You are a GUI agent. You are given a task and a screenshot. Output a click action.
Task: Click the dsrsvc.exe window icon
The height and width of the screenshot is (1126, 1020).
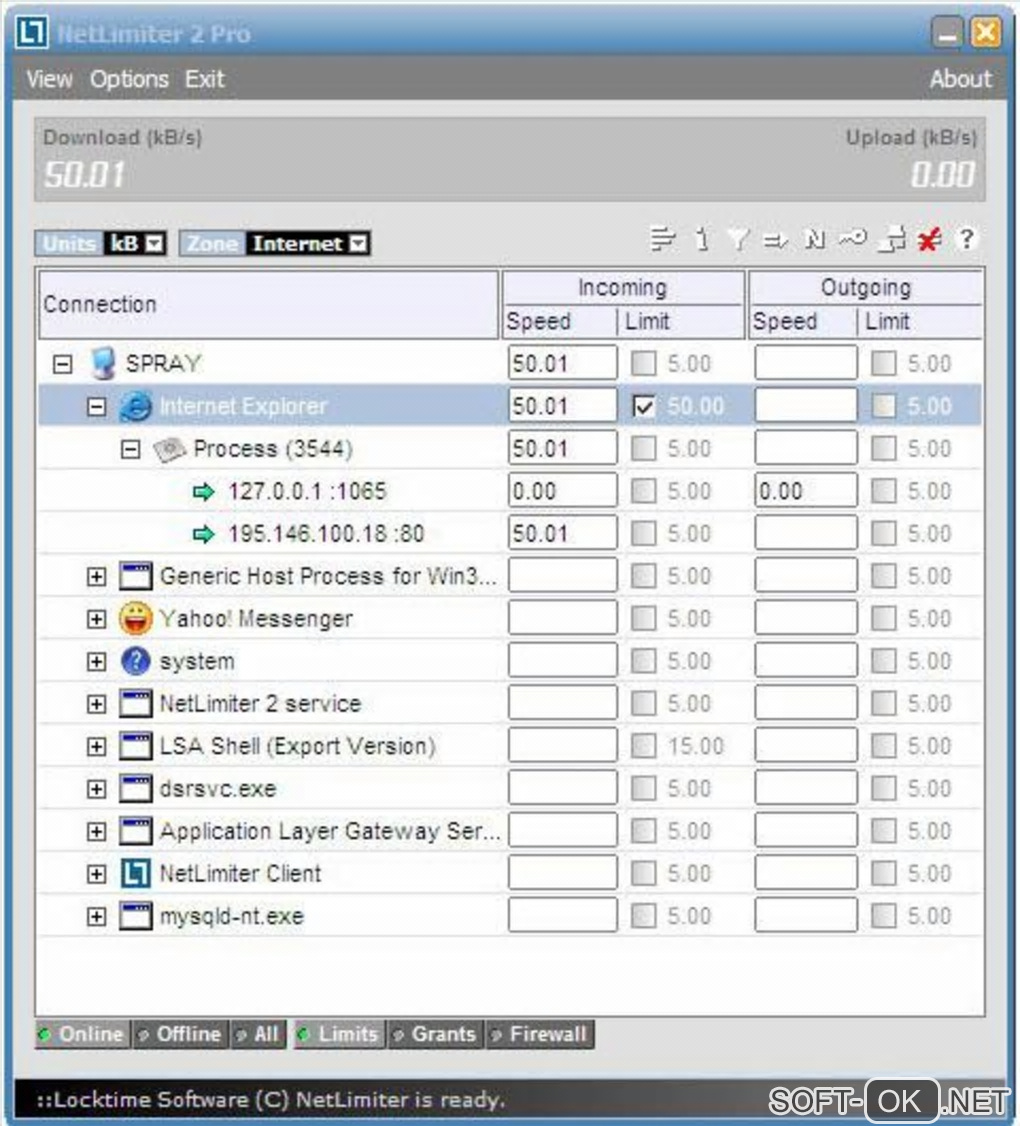click(135, 788)
